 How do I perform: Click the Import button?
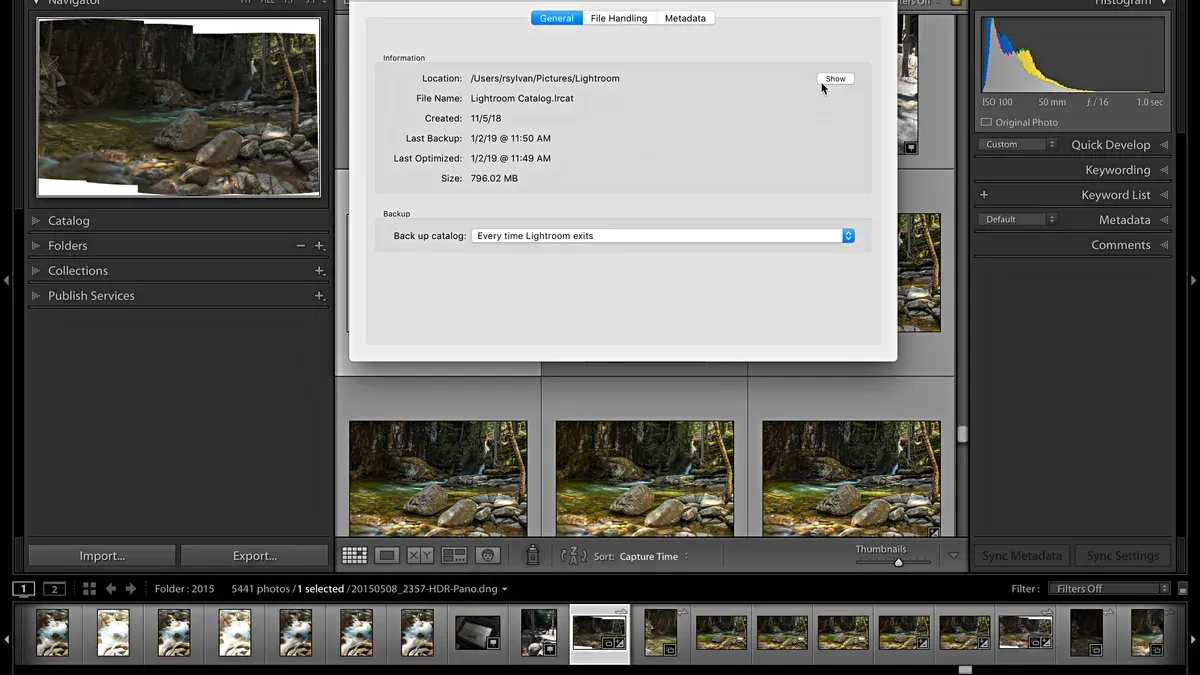(102, 556)
